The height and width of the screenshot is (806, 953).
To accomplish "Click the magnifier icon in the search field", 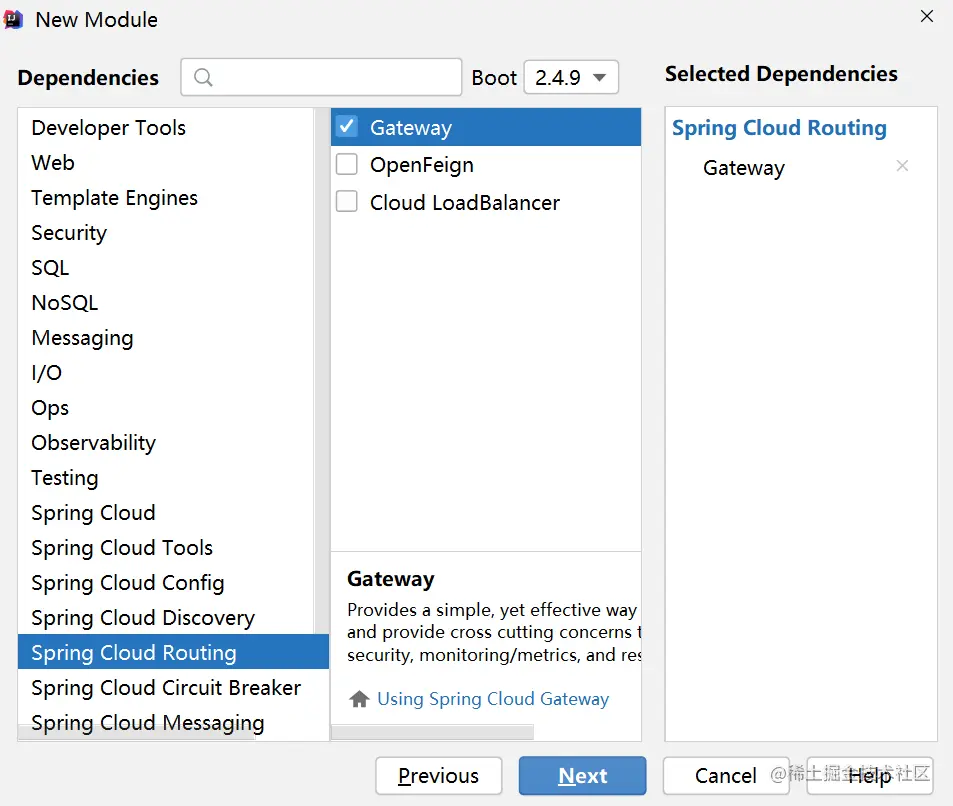I will coord(203,77).
